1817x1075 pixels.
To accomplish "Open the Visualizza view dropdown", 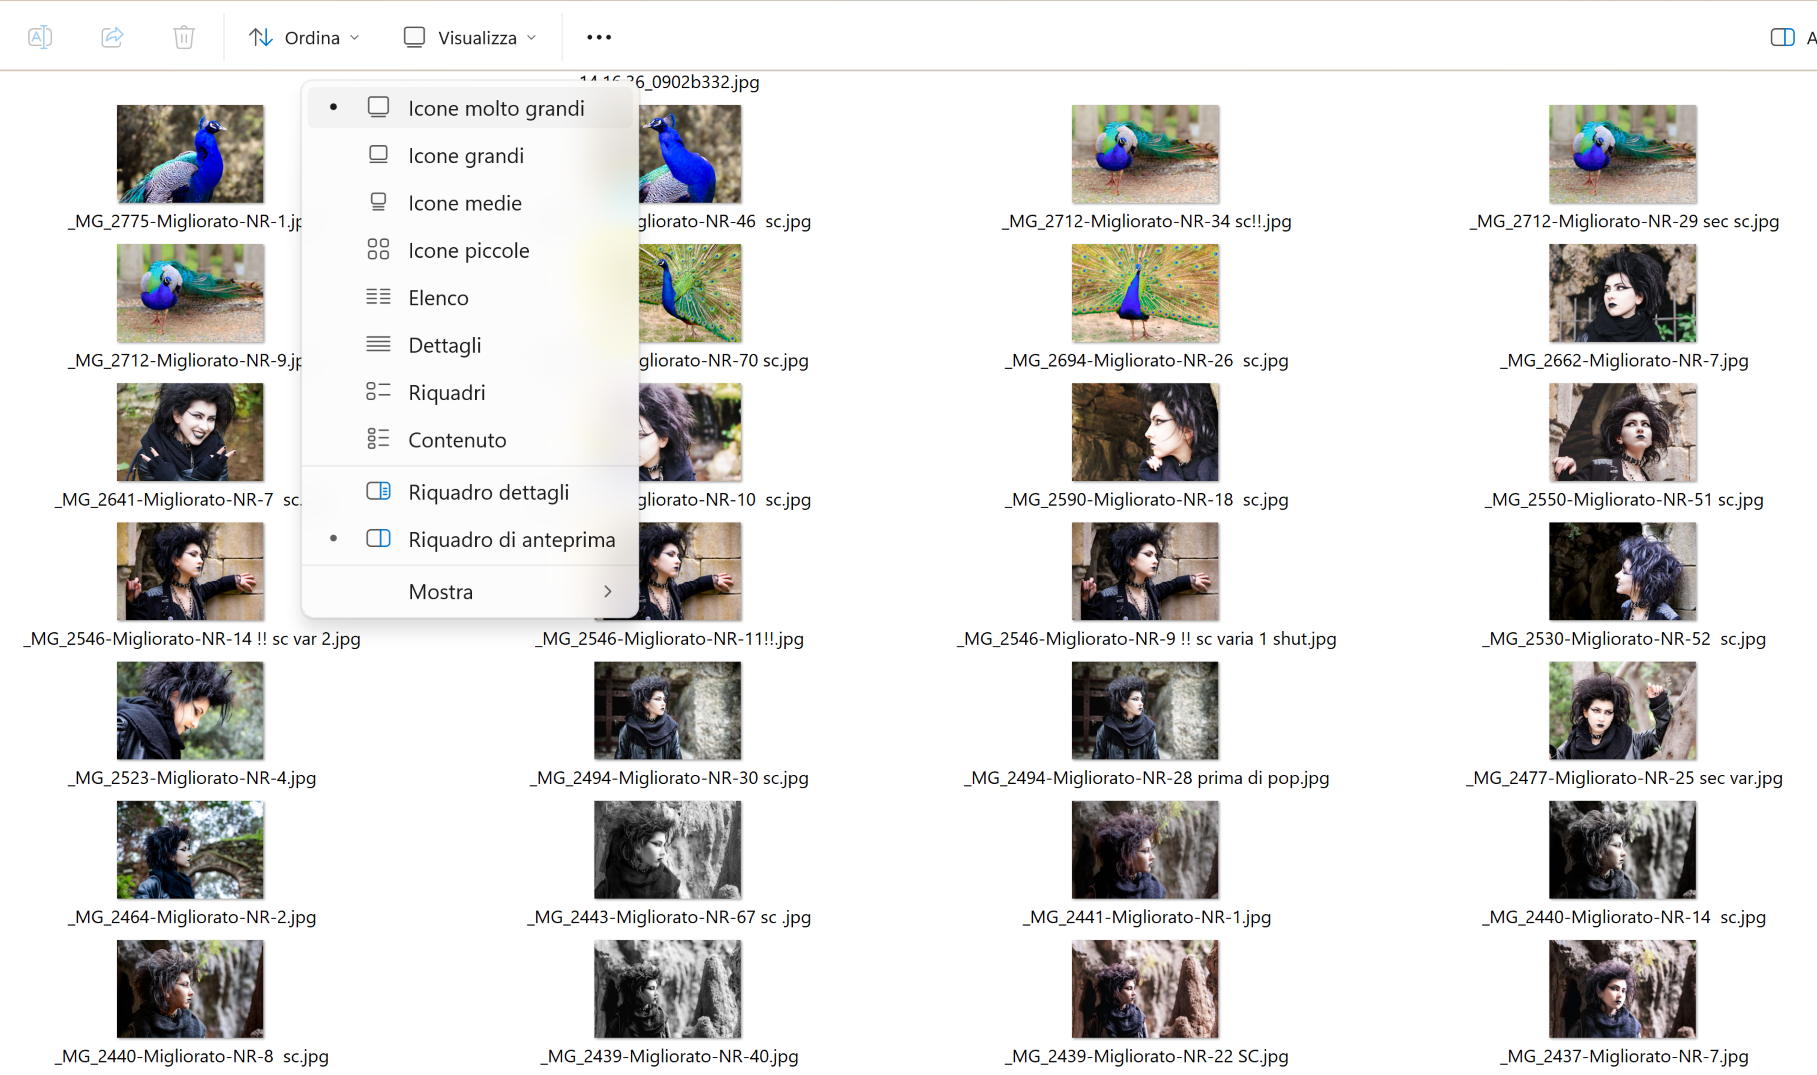I will [x=470, y=37].
